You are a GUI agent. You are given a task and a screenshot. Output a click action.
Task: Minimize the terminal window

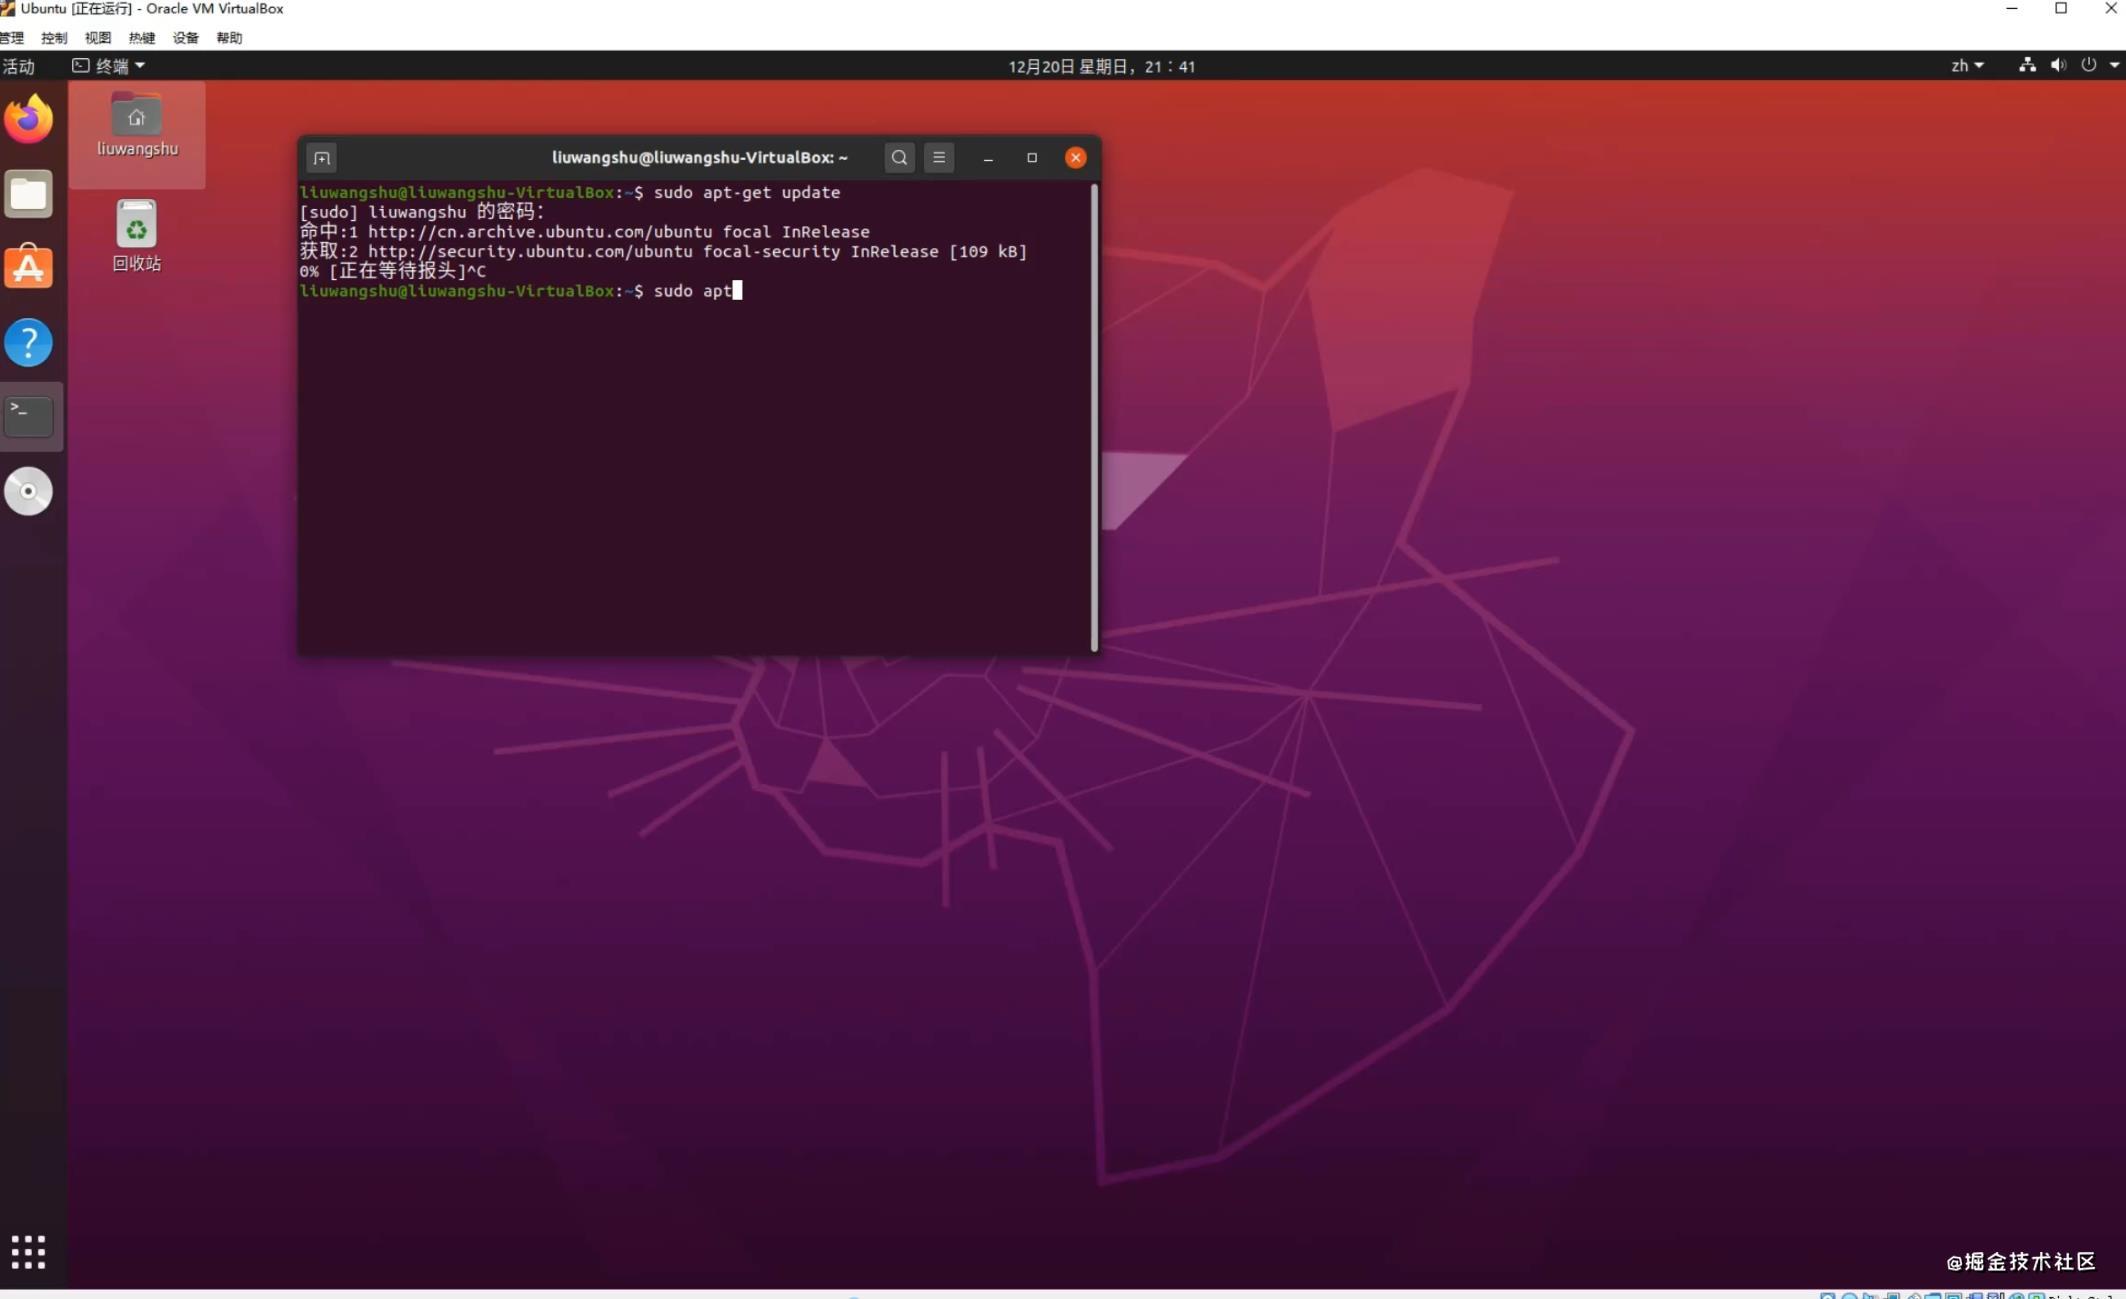click(988, 158)
